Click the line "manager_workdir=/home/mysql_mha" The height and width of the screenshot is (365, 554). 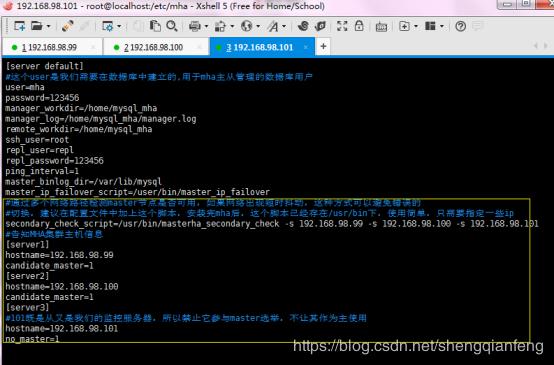pos(81,108)
